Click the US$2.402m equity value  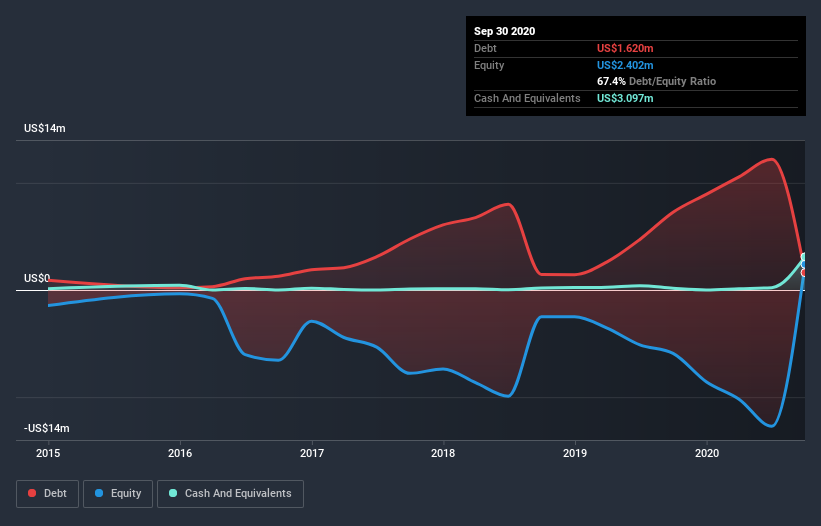[x=625, y=65]
